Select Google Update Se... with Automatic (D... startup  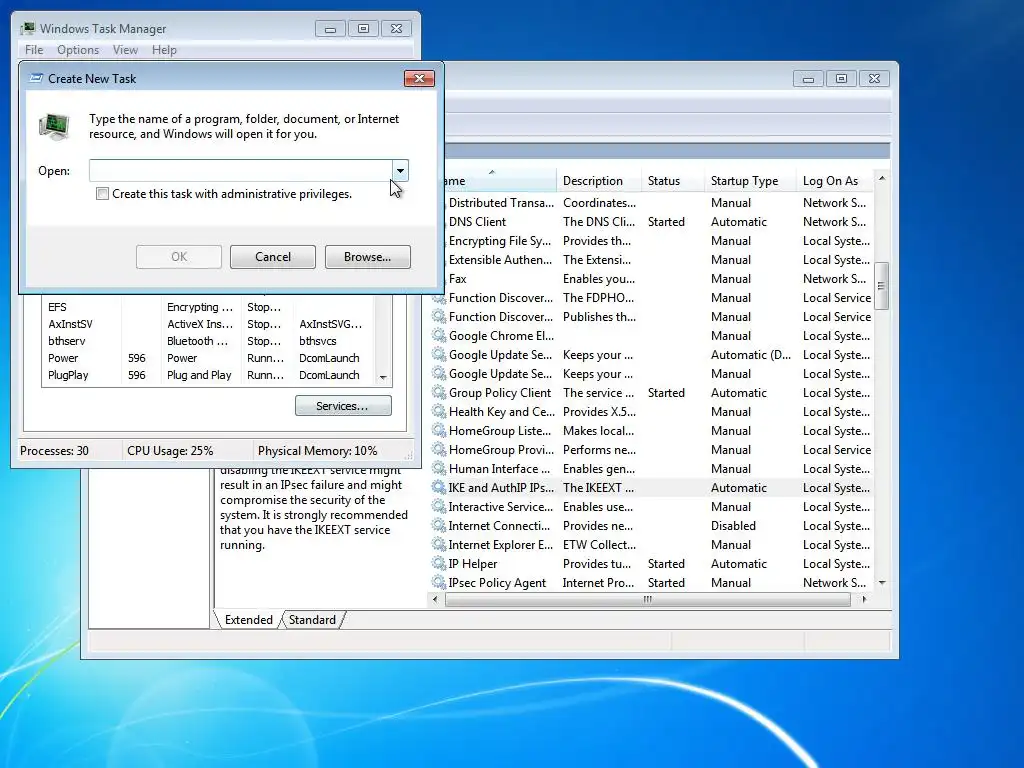click(x=651, y=355)
